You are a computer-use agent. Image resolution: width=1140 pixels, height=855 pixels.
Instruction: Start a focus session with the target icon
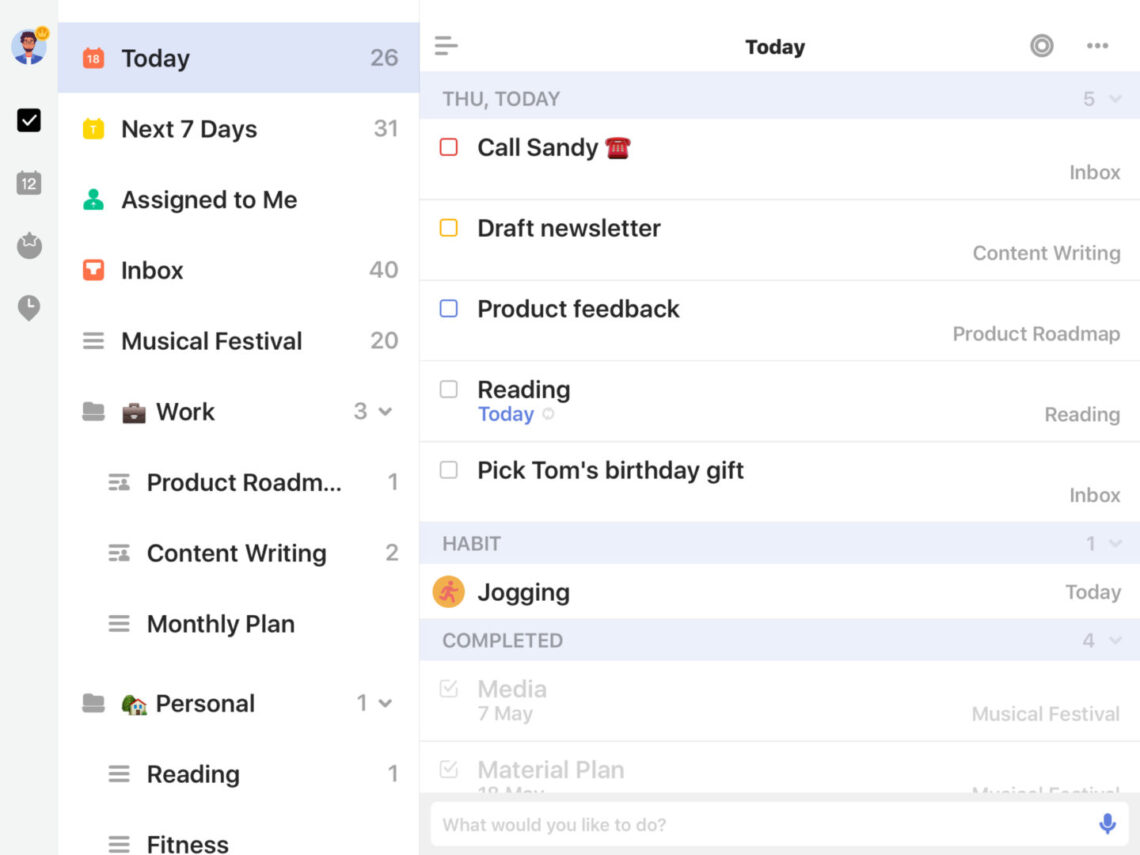click(1041, 46)
